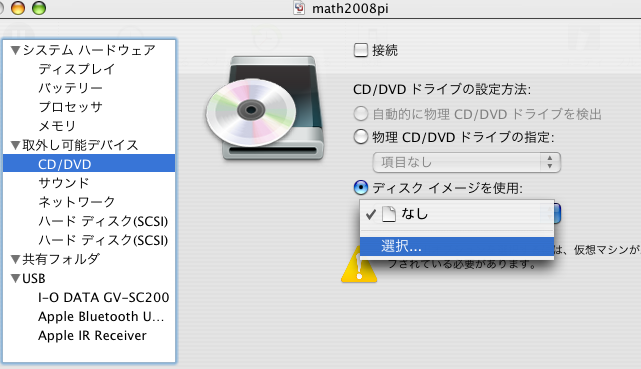Click the CD/DVD drive illustration
Viewport: 641px width, 369px height.
pos(265,108)
